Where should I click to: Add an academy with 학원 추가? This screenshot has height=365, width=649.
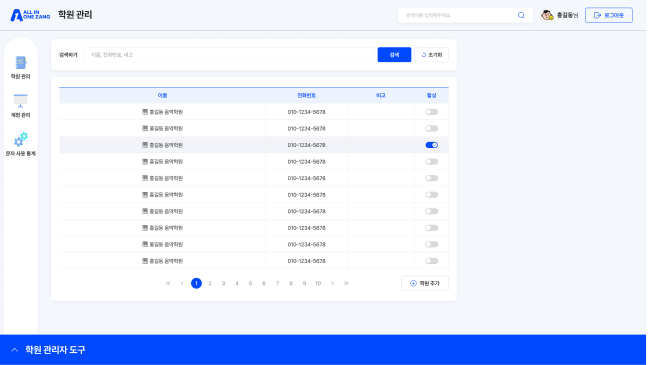[425, 283]
